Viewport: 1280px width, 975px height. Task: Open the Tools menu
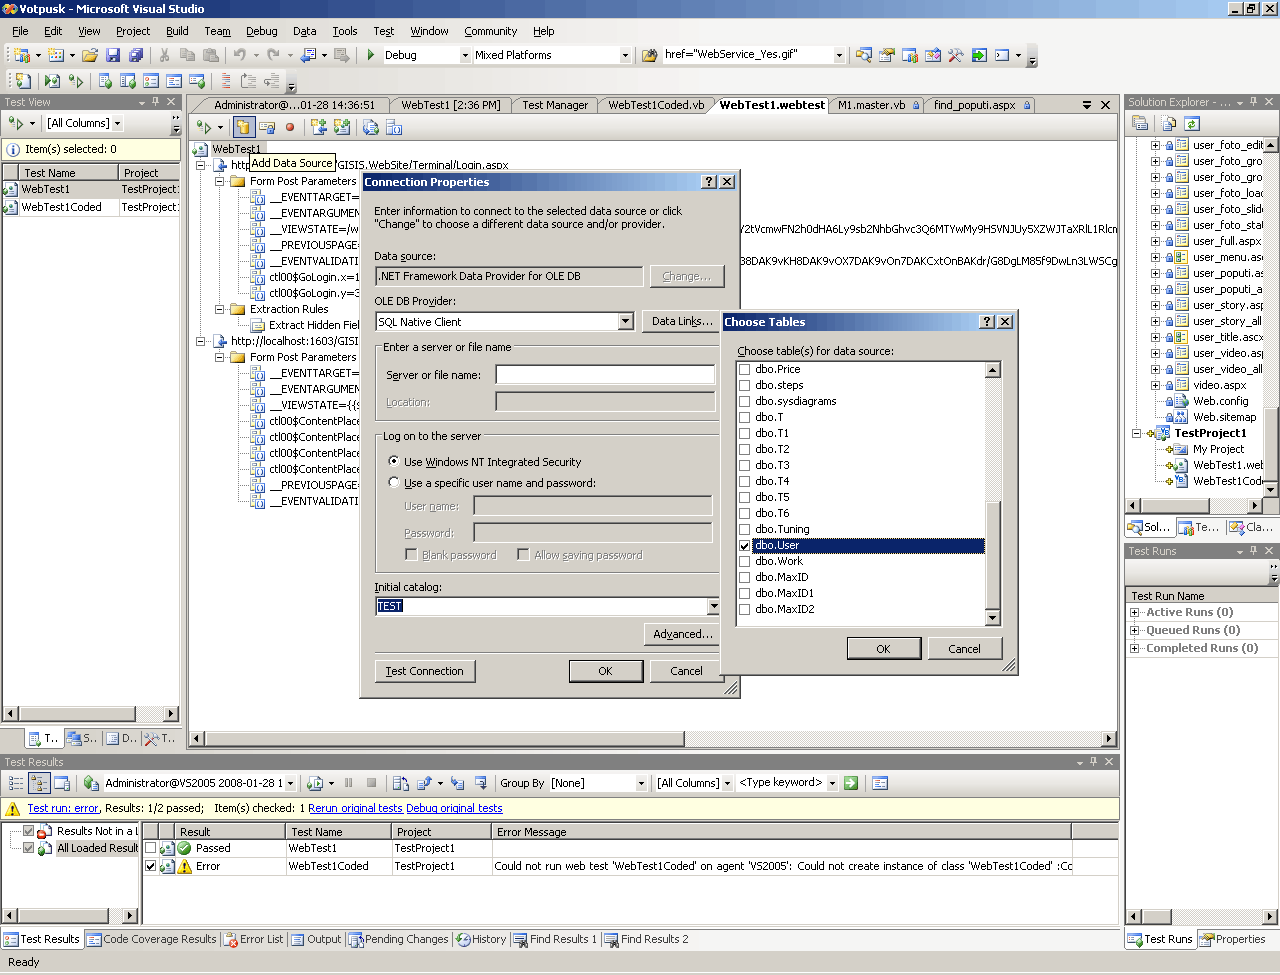(x=345, y=31)
